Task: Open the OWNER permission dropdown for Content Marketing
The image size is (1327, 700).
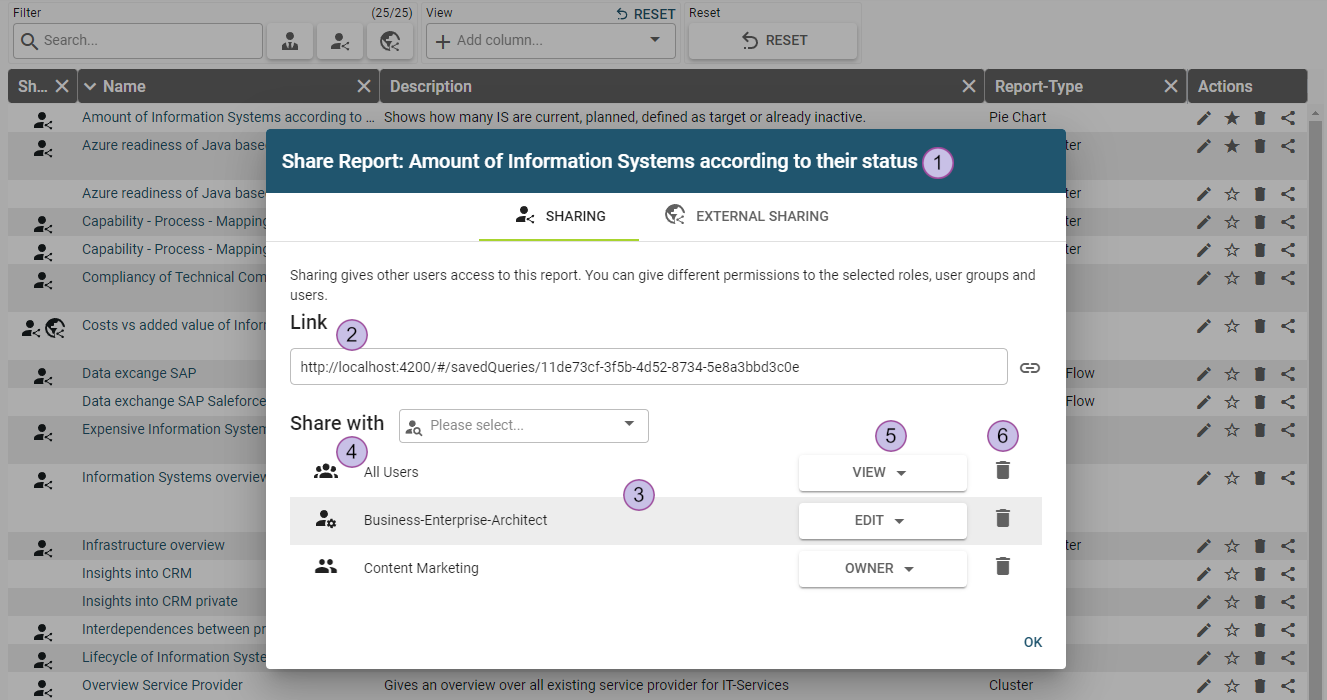Action: (882, 569)
